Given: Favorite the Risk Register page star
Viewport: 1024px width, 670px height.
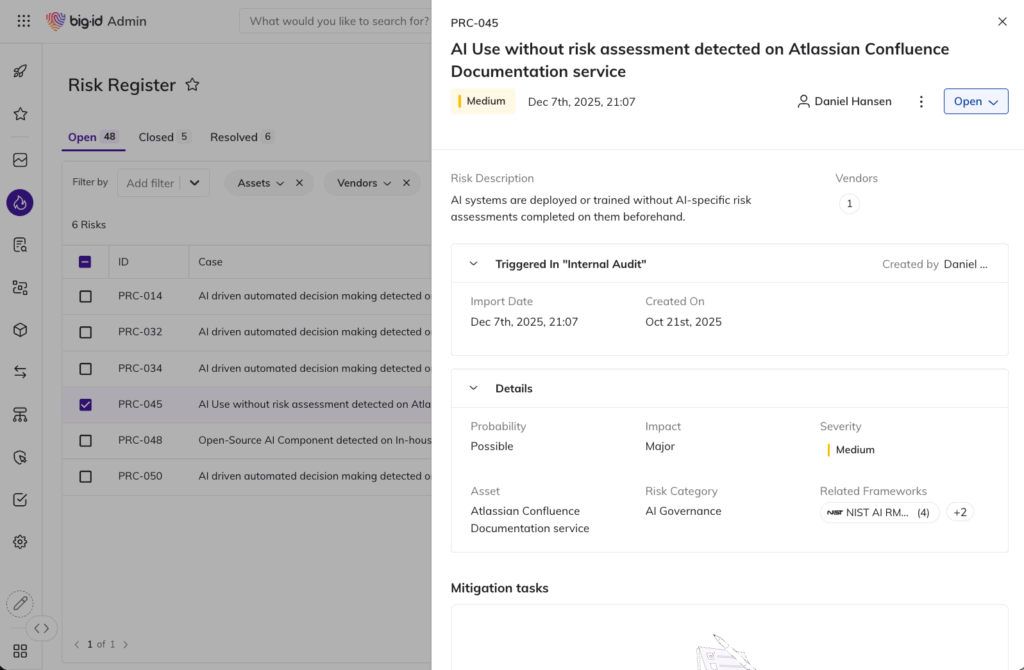Looking at the screenshot, I should [193, 85].
